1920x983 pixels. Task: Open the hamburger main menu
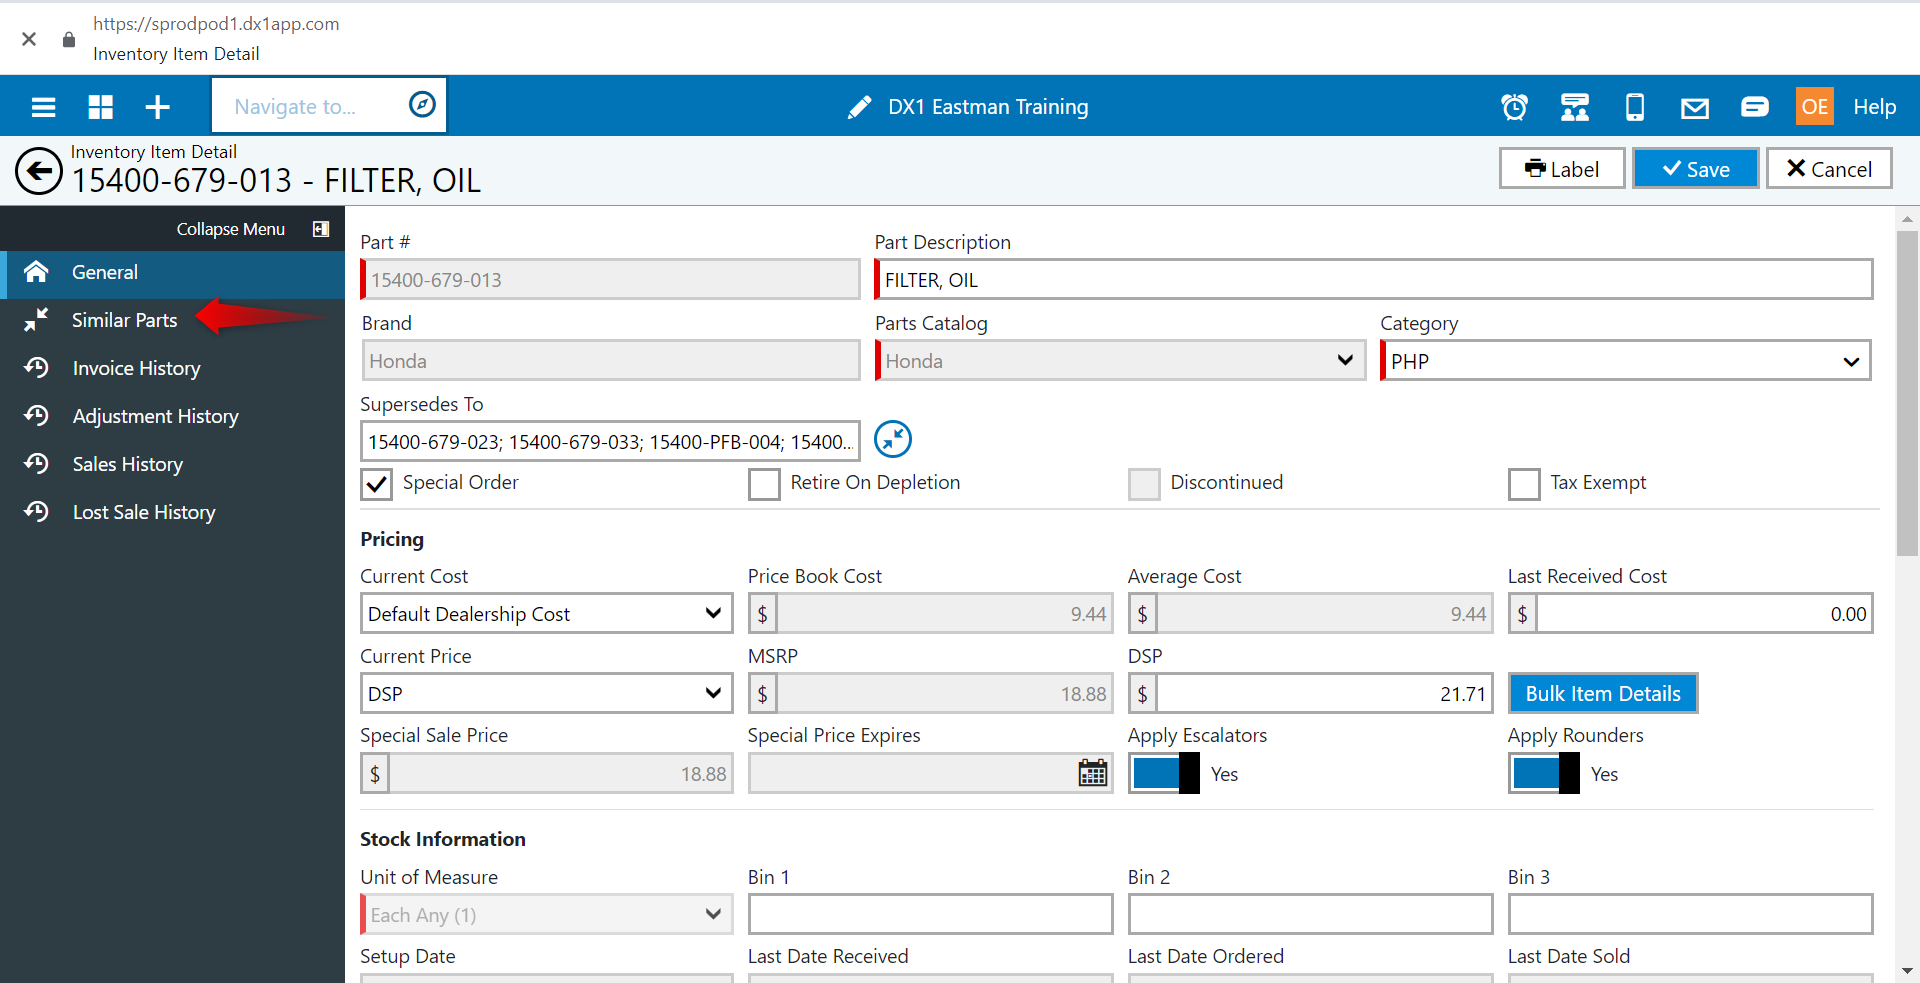point(43,107)
